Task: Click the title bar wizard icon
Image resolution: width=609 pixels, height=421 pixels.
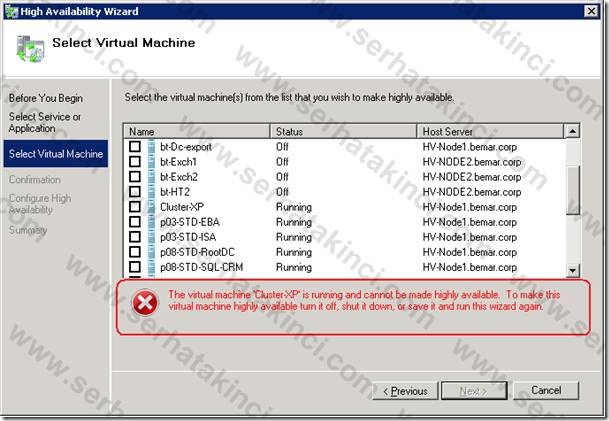Action: [x=11, y=12]
